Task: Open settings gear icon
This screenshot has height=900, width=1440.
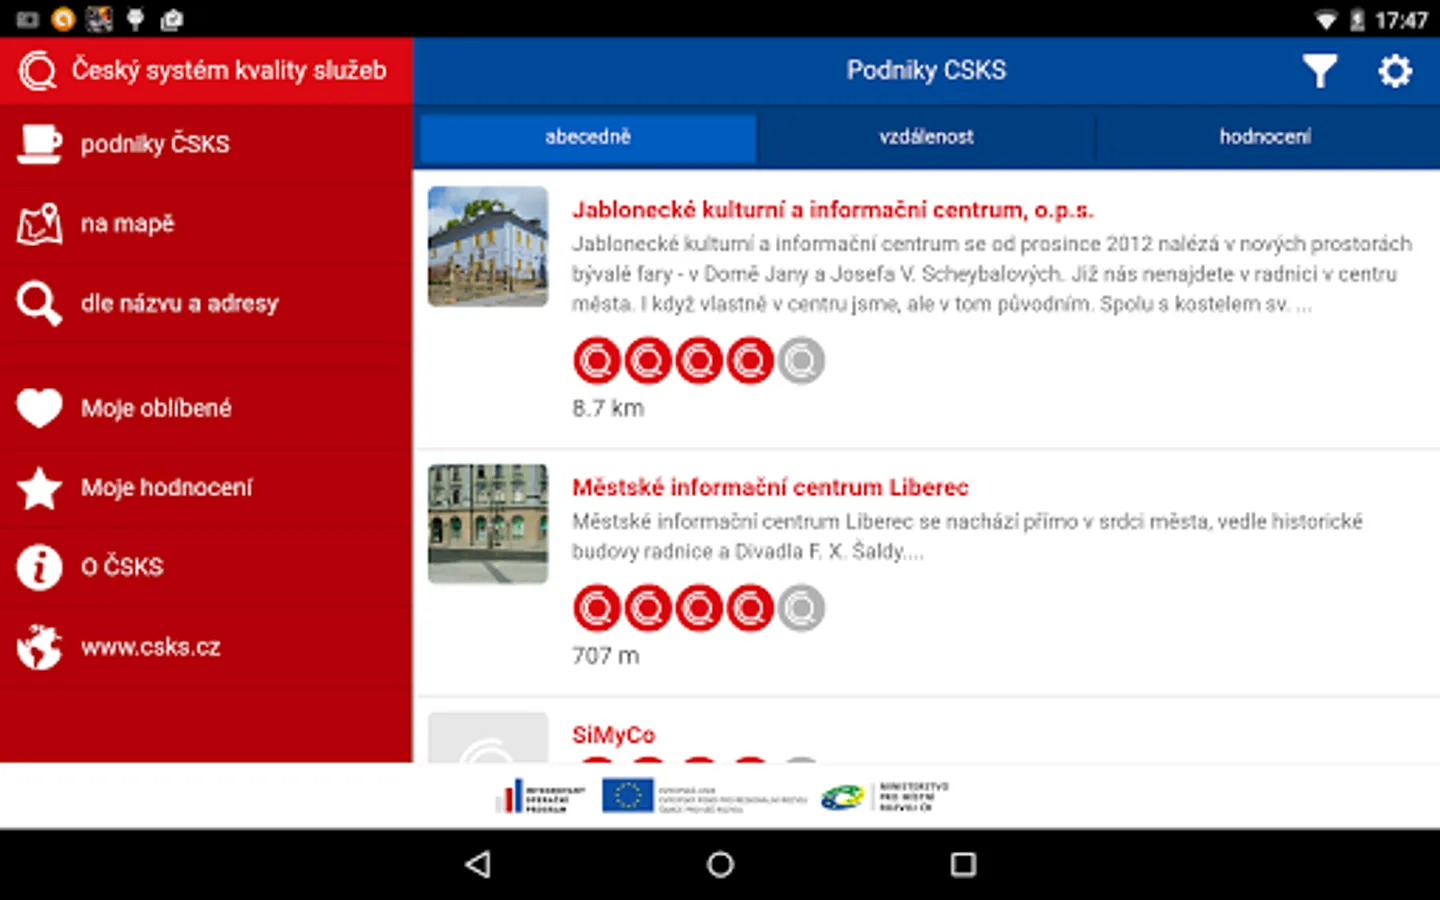Action: click(x=1394, y=71)
